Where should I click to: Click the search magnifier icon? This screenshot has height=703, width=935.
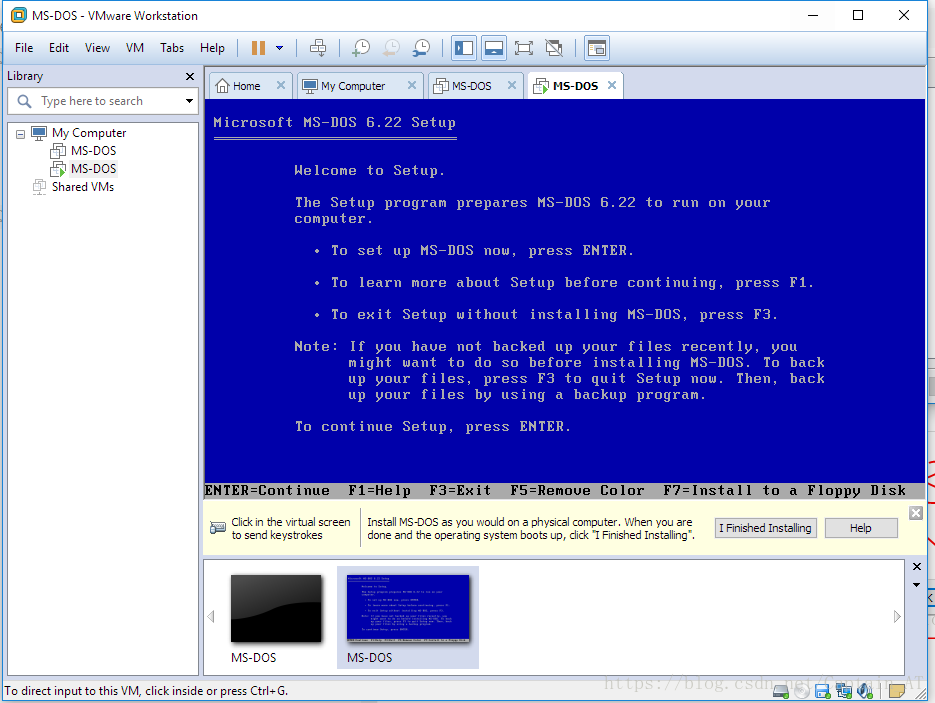[24, 101]
